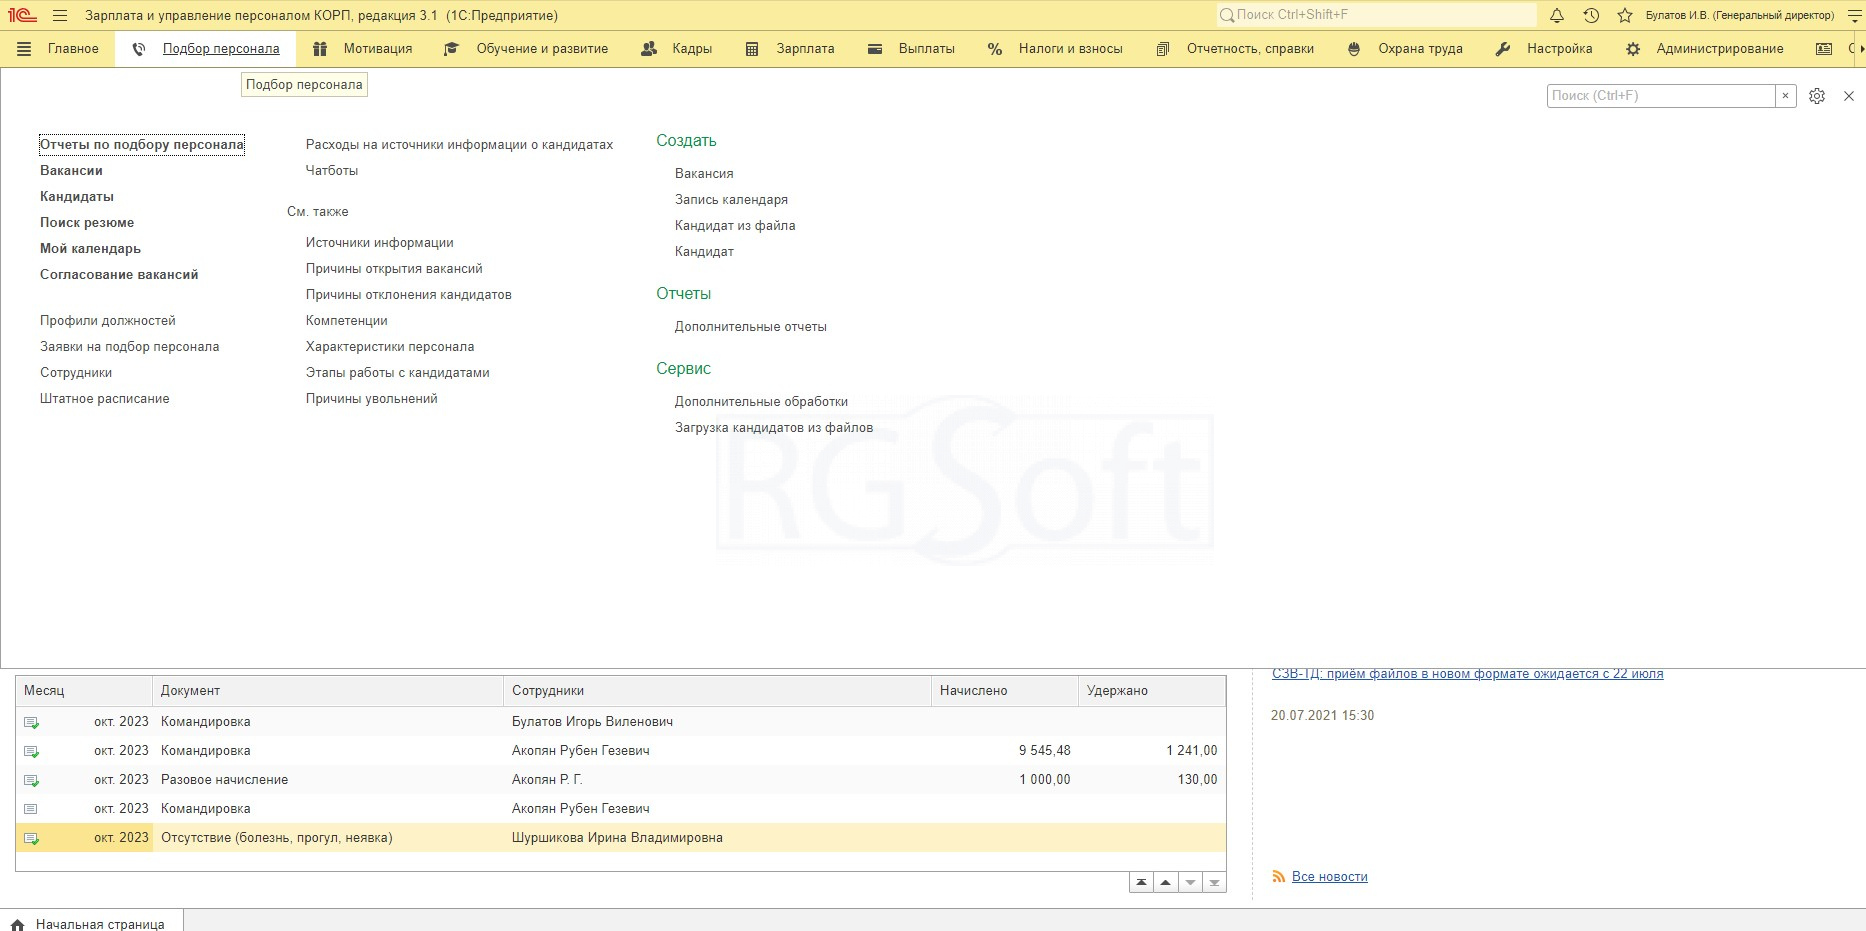The height and width of the screenshot is (931, 1866).
Task: Move up one record arrow button
Action: click(x=1165, y=883)
